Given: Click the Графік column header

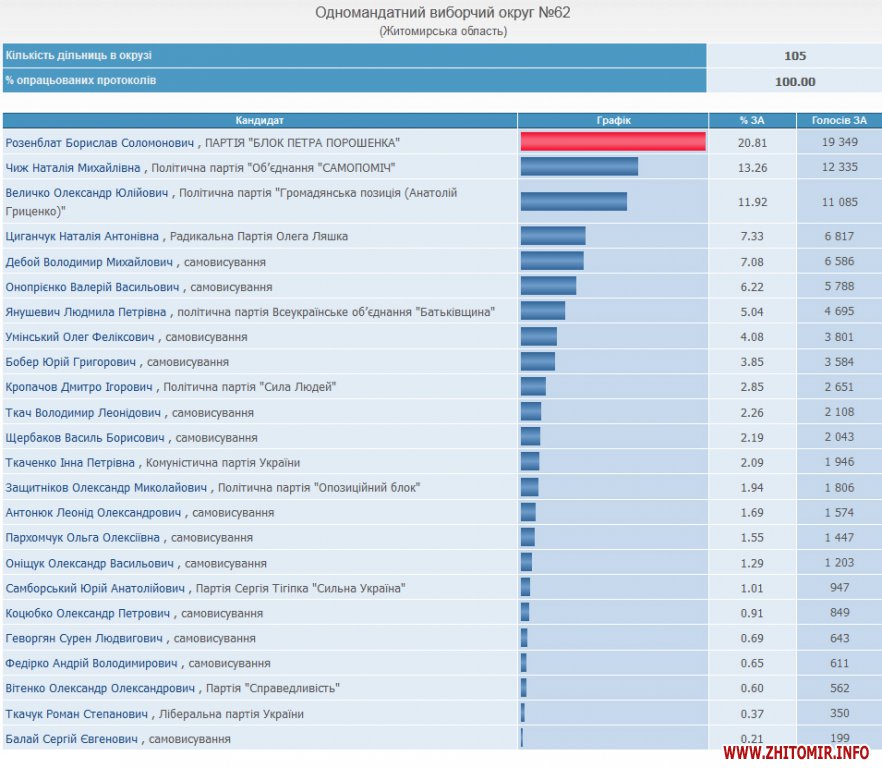Looking at the screenshot, I should coord(613,121).
